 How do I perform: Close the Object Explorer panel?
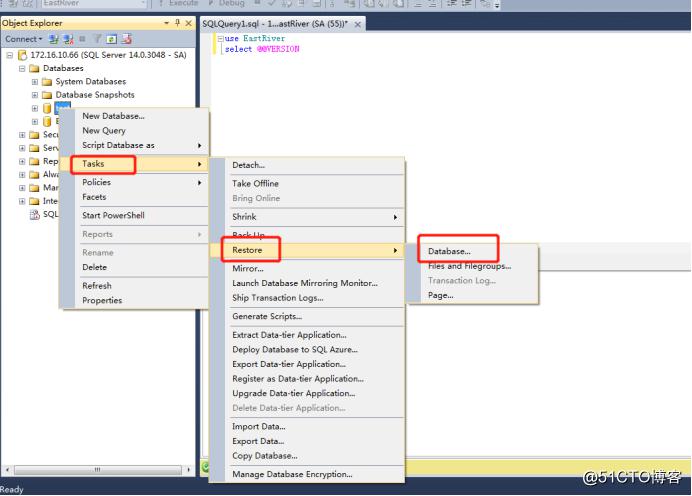(x=188, y=23)
